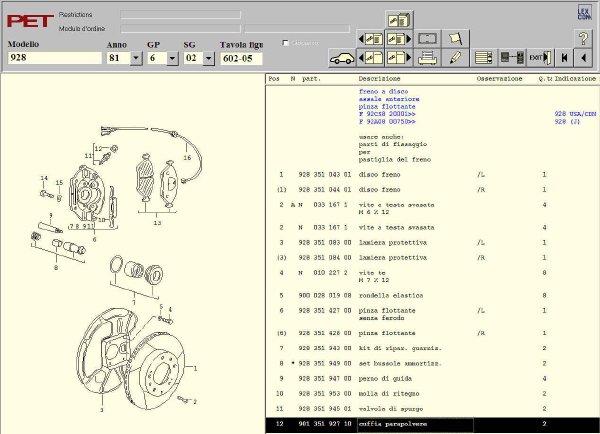This screenshot has height=434, width=600.
Task: Select part 928 351 083 00 lamiera protettiva
Action: [432, 243]
